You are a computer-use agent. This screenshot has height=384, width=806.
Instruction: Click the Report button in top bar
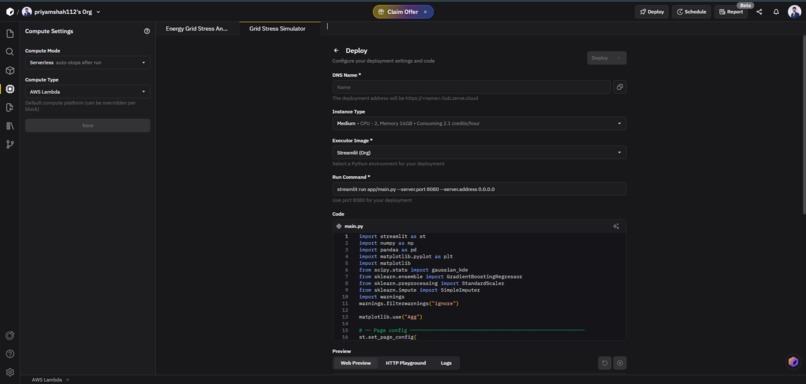coord(731,12)
